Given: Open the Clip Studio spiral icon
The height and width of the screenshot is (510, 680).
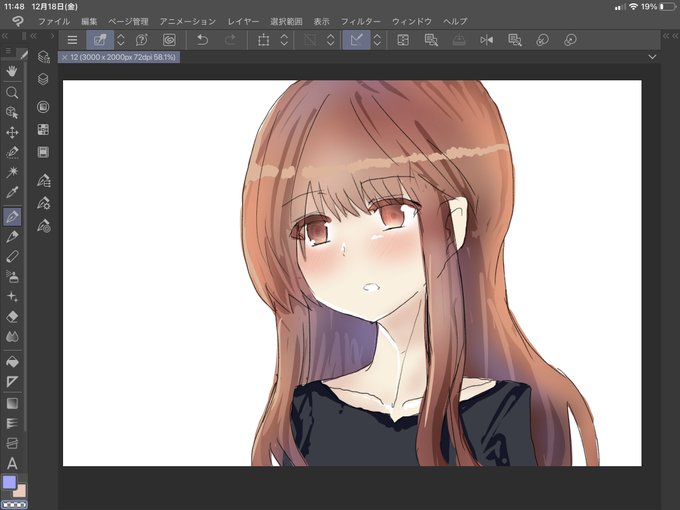Looking at the screenshot, I should (169, 40).
